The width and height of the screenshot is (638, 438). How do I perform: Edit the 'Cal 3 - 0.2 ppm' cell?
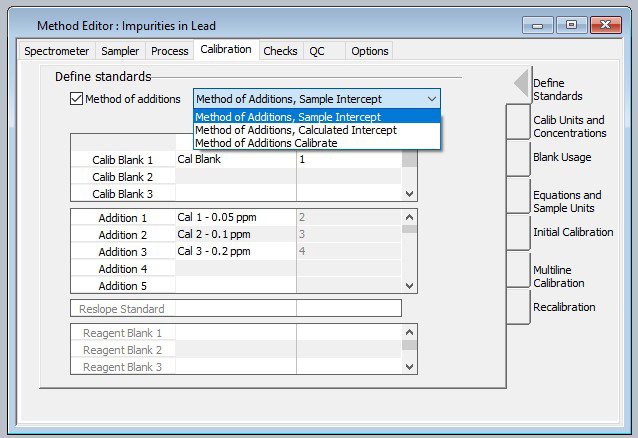pos(236,251)
